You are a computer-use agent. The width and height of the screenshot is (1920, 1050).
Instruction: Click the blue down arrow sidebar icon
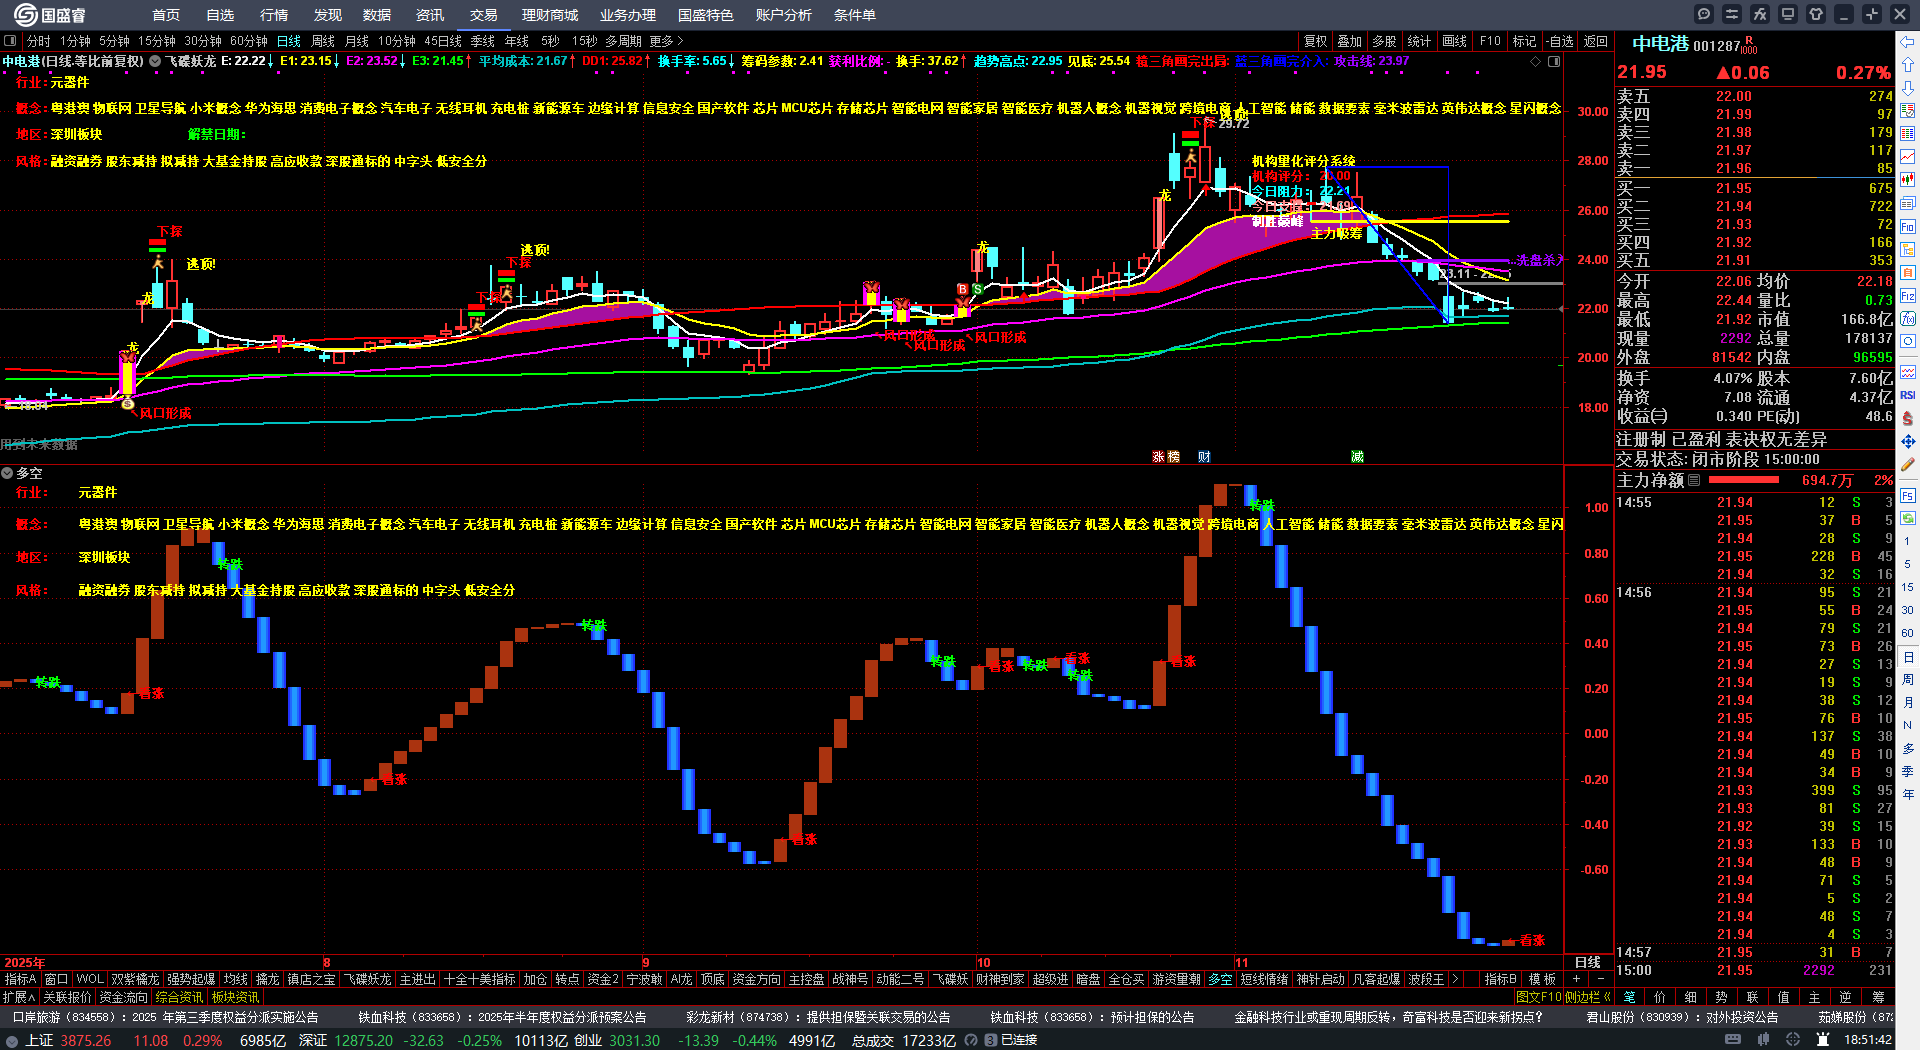(x=1908, y=88)
